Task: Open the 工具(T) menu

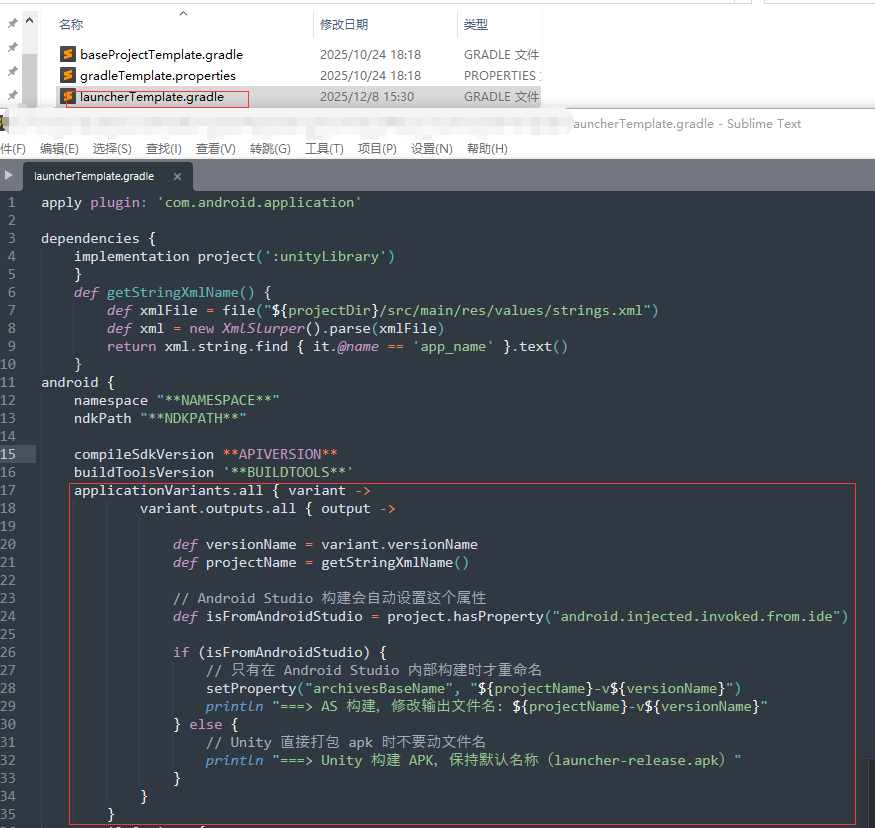Action: pyautogui.click(x=324, y=149)
